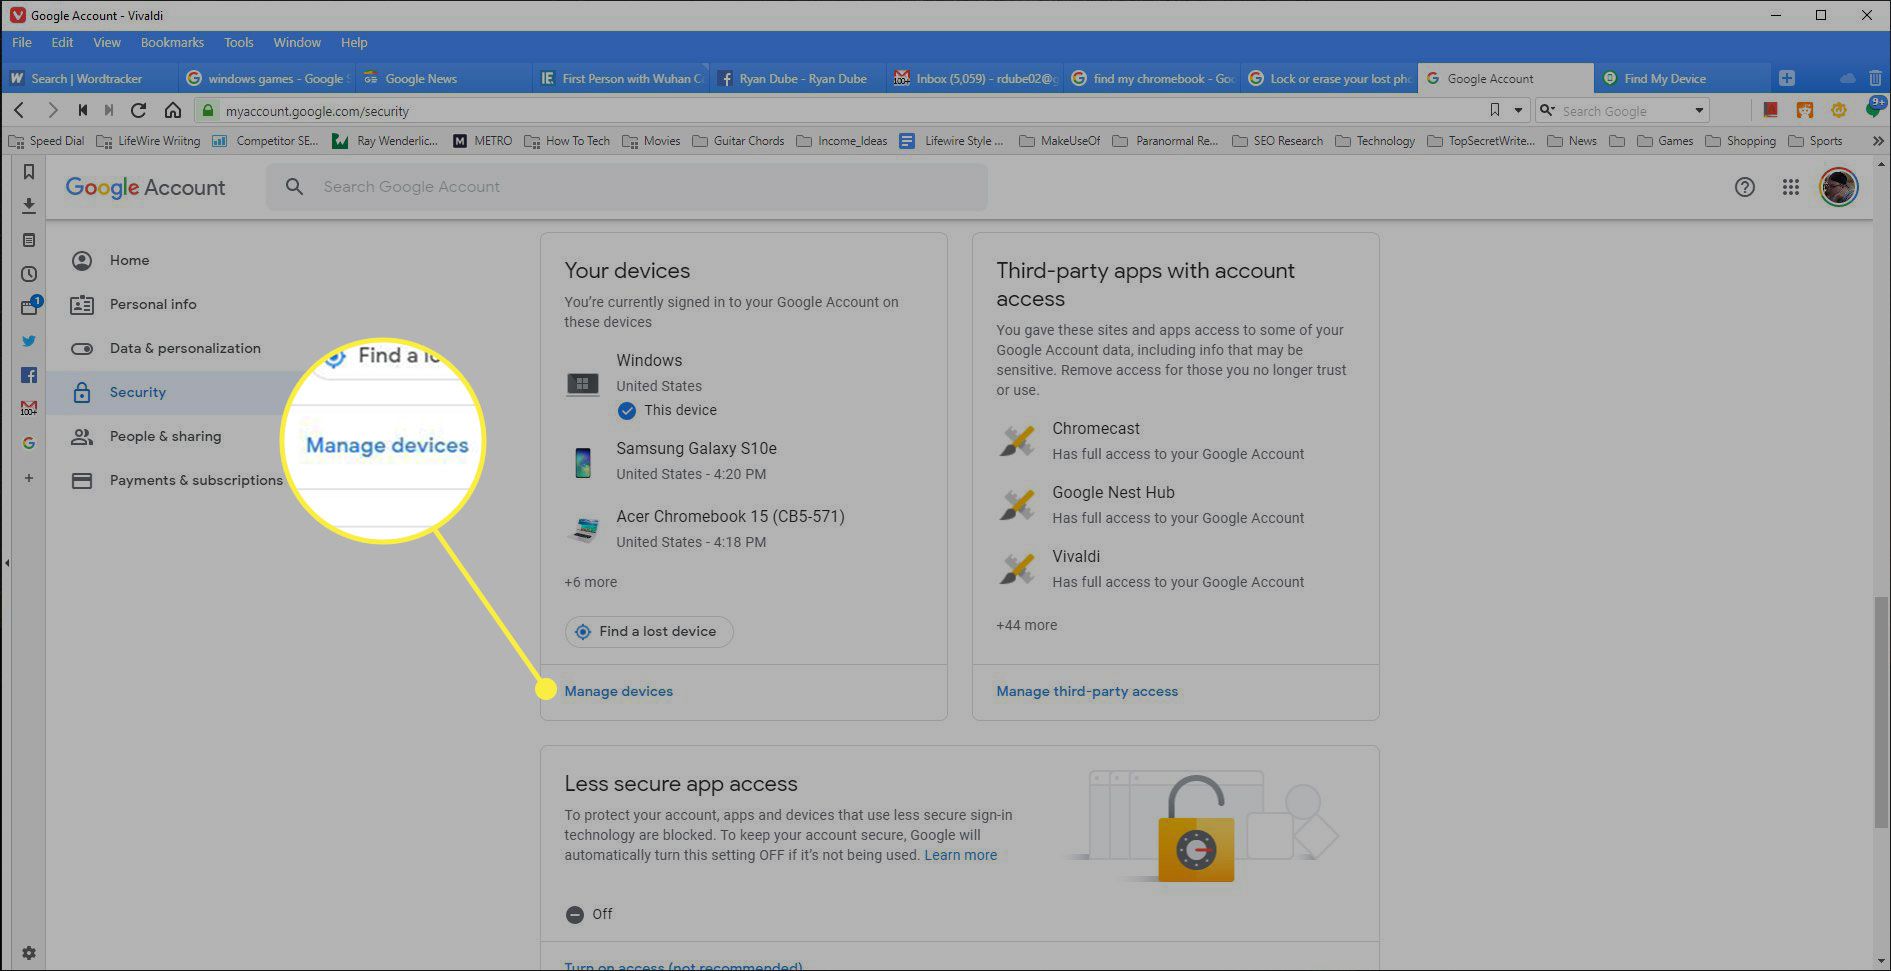Viewport: 1891px width, 971px height.
Task: Click Learn more about less secure apps
Action: tap(960, 855)
